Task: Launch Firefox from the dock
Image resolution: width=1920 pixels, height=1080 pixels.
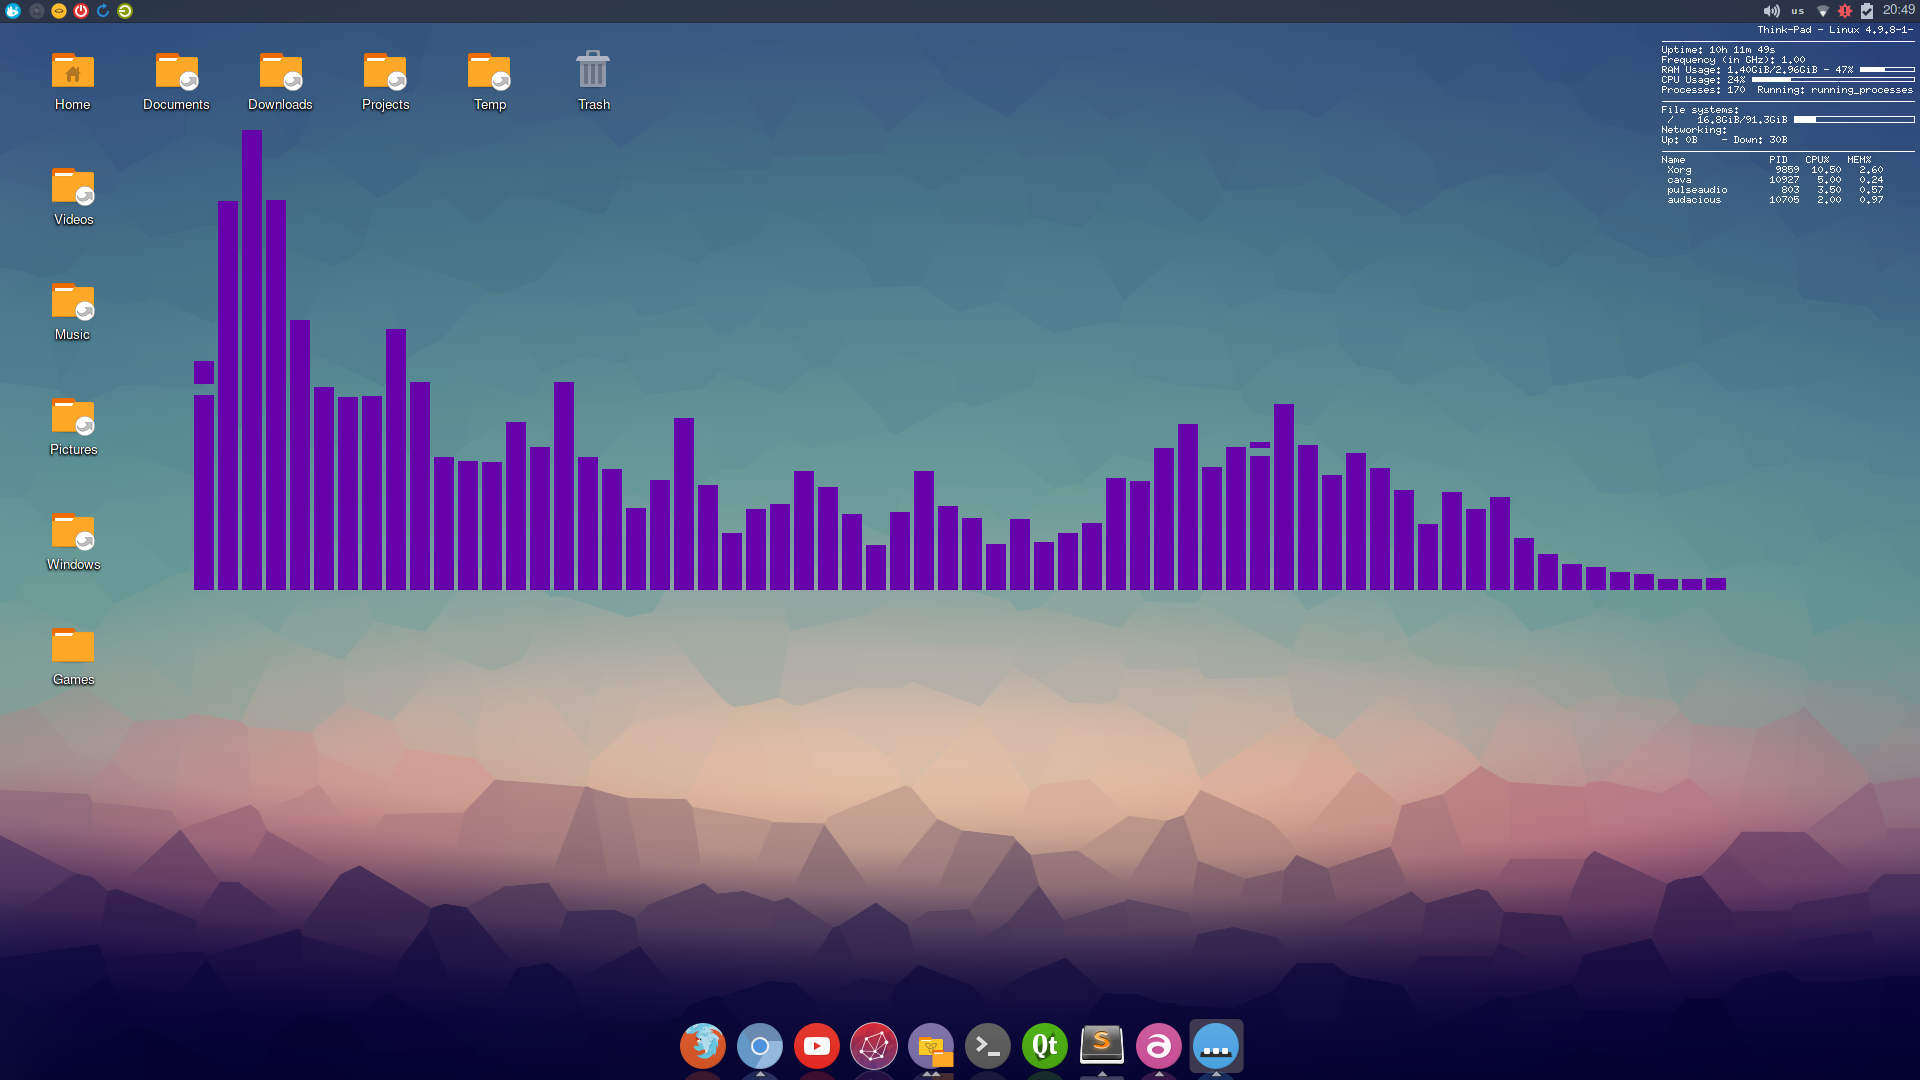Action: pos(703,1046)
